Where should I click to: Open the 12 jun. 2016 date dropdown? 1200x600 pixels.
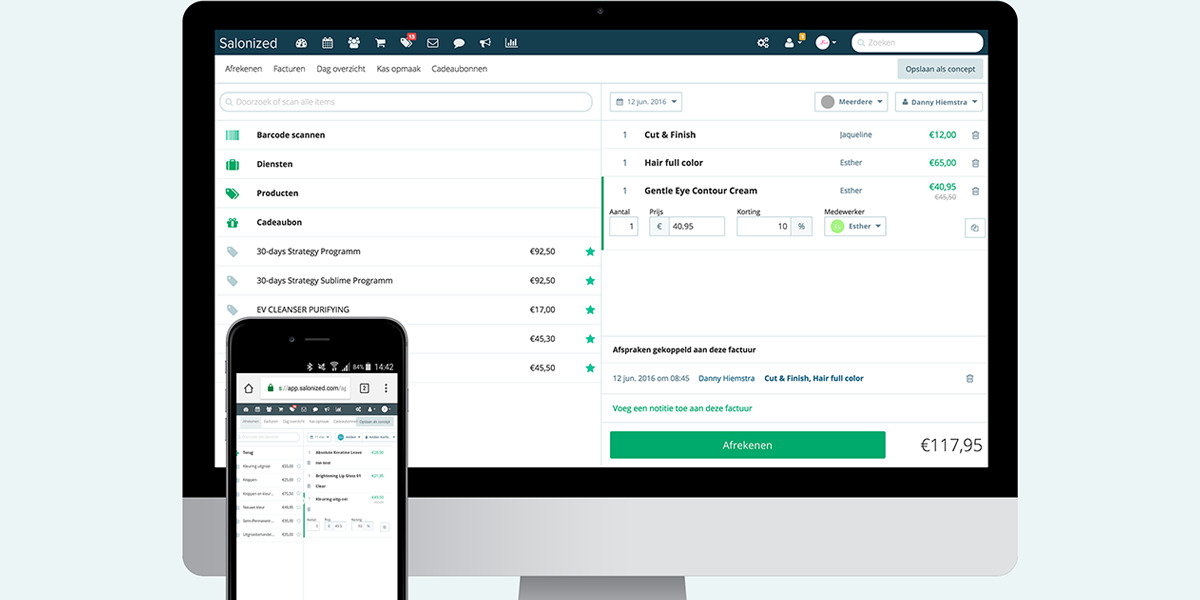646,102
